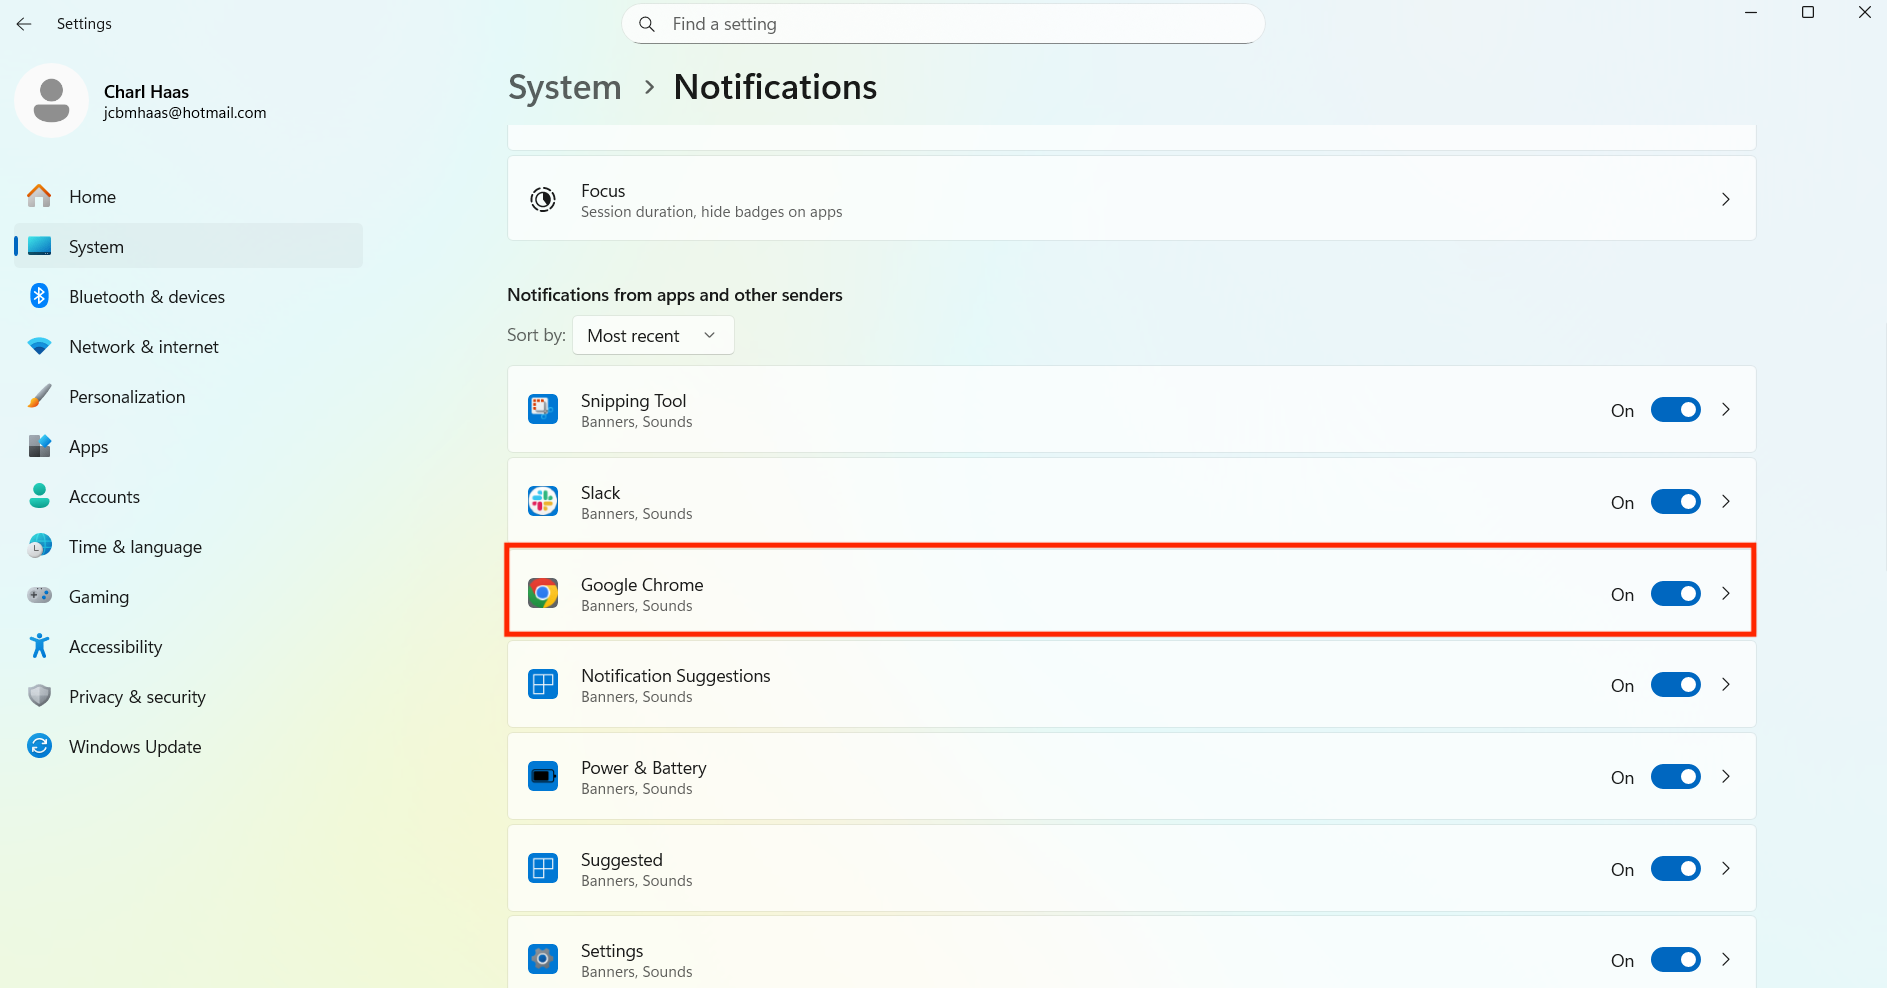
Task: Click the Google Chrome app icon
Action: tap(543, 592)
